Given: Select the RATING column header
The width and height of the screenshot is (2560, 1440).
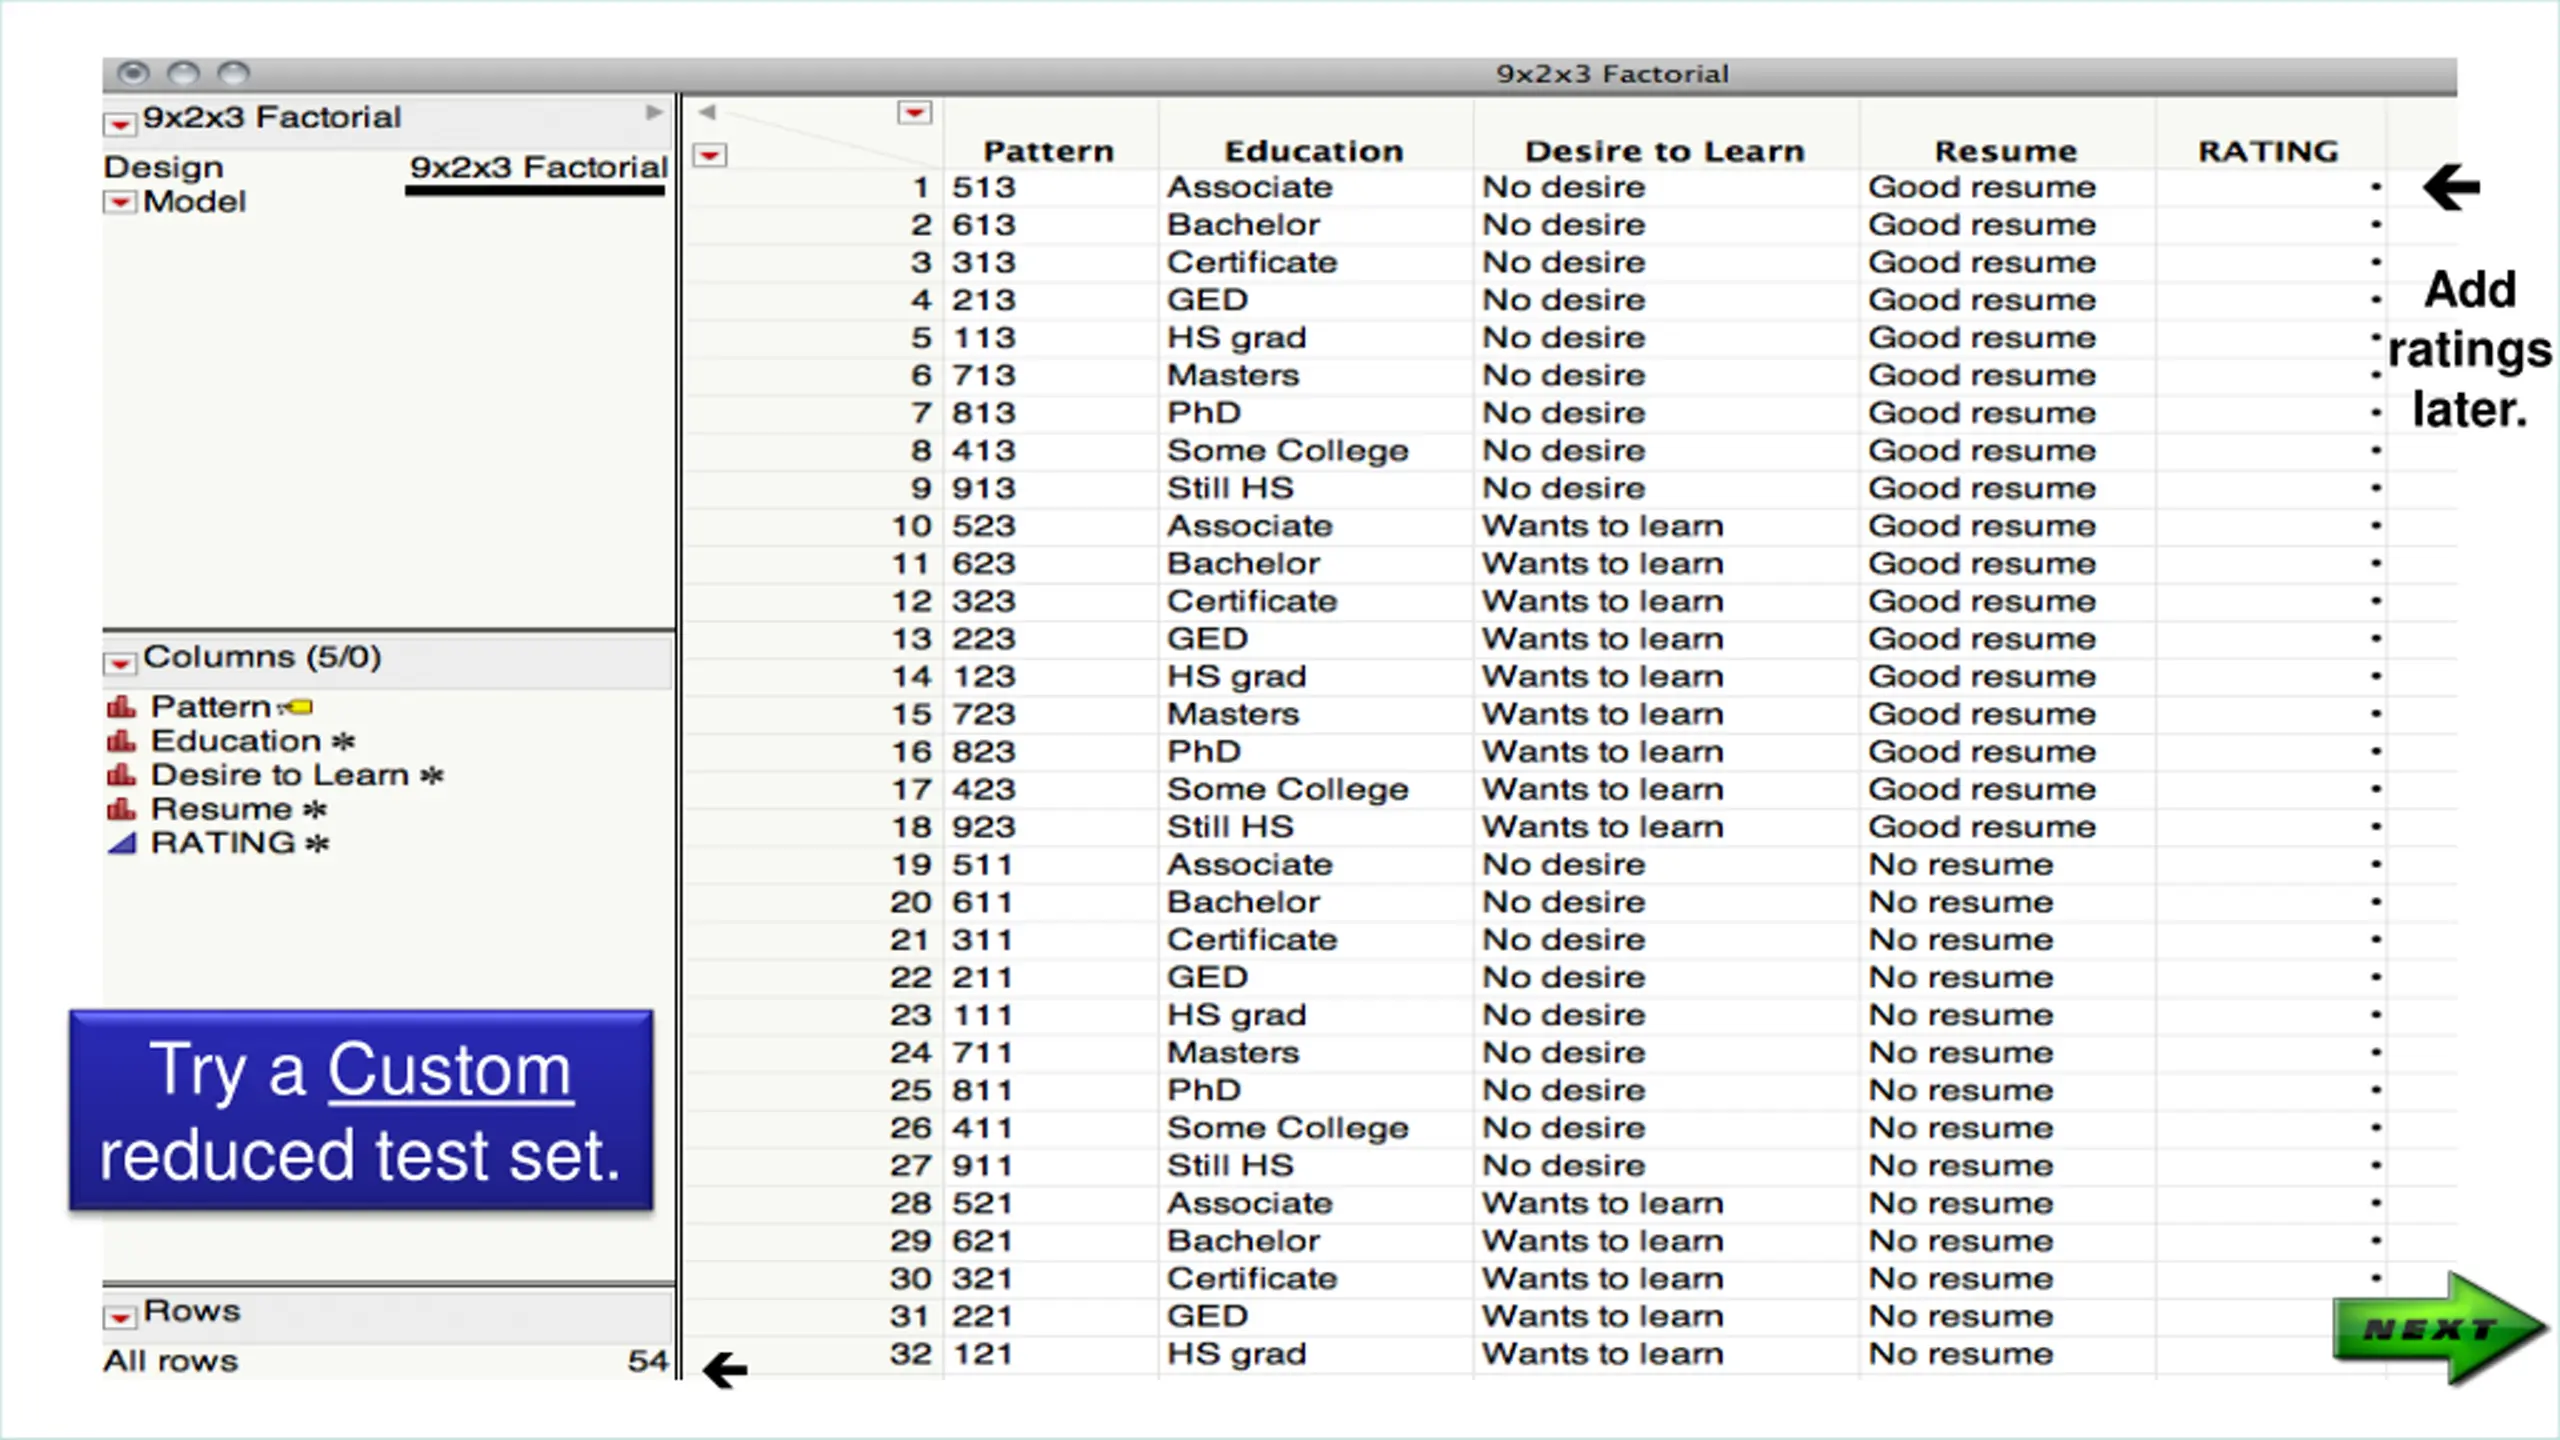Looking at the screenshot, I should click(x=2268, y=151).
